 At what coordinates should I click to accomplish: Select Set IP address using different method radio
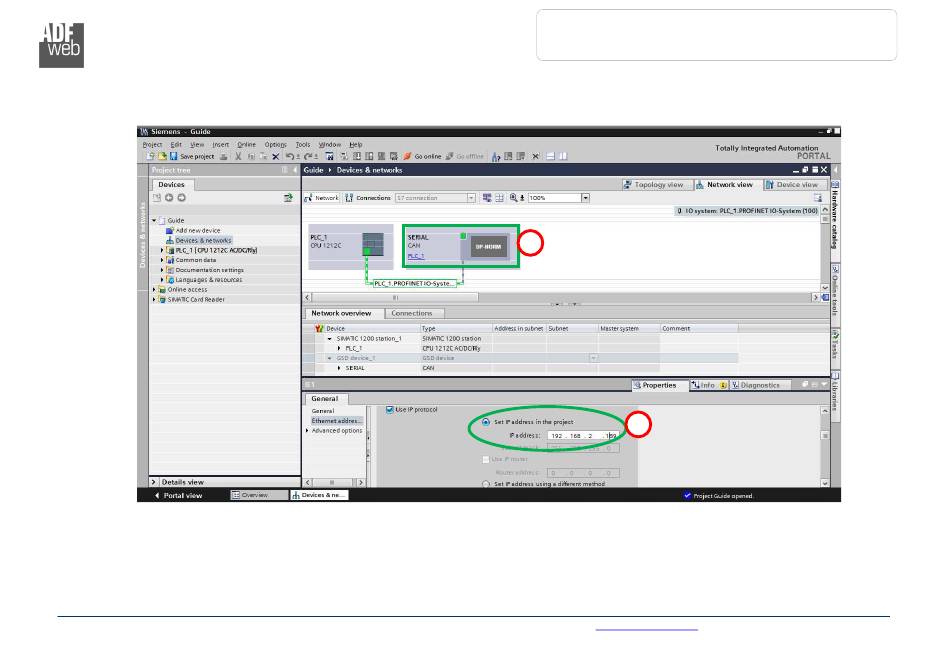coord(486,484)
